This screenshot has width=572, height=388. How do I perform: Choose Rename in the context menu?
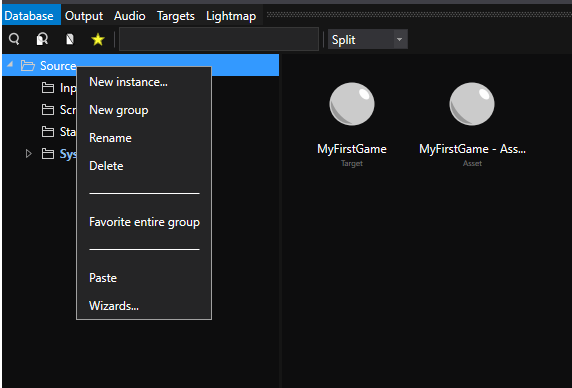point(111,138)
